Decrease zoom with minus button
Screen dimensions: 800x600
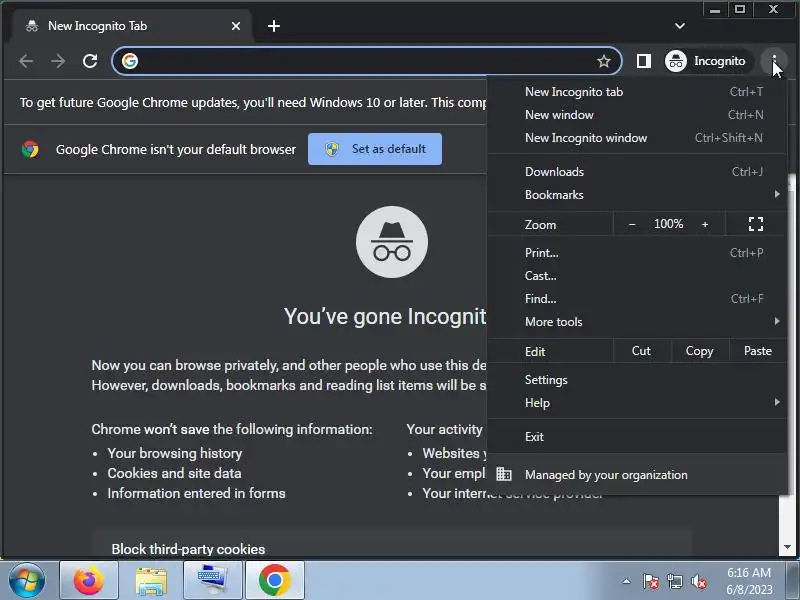point(632,224)
